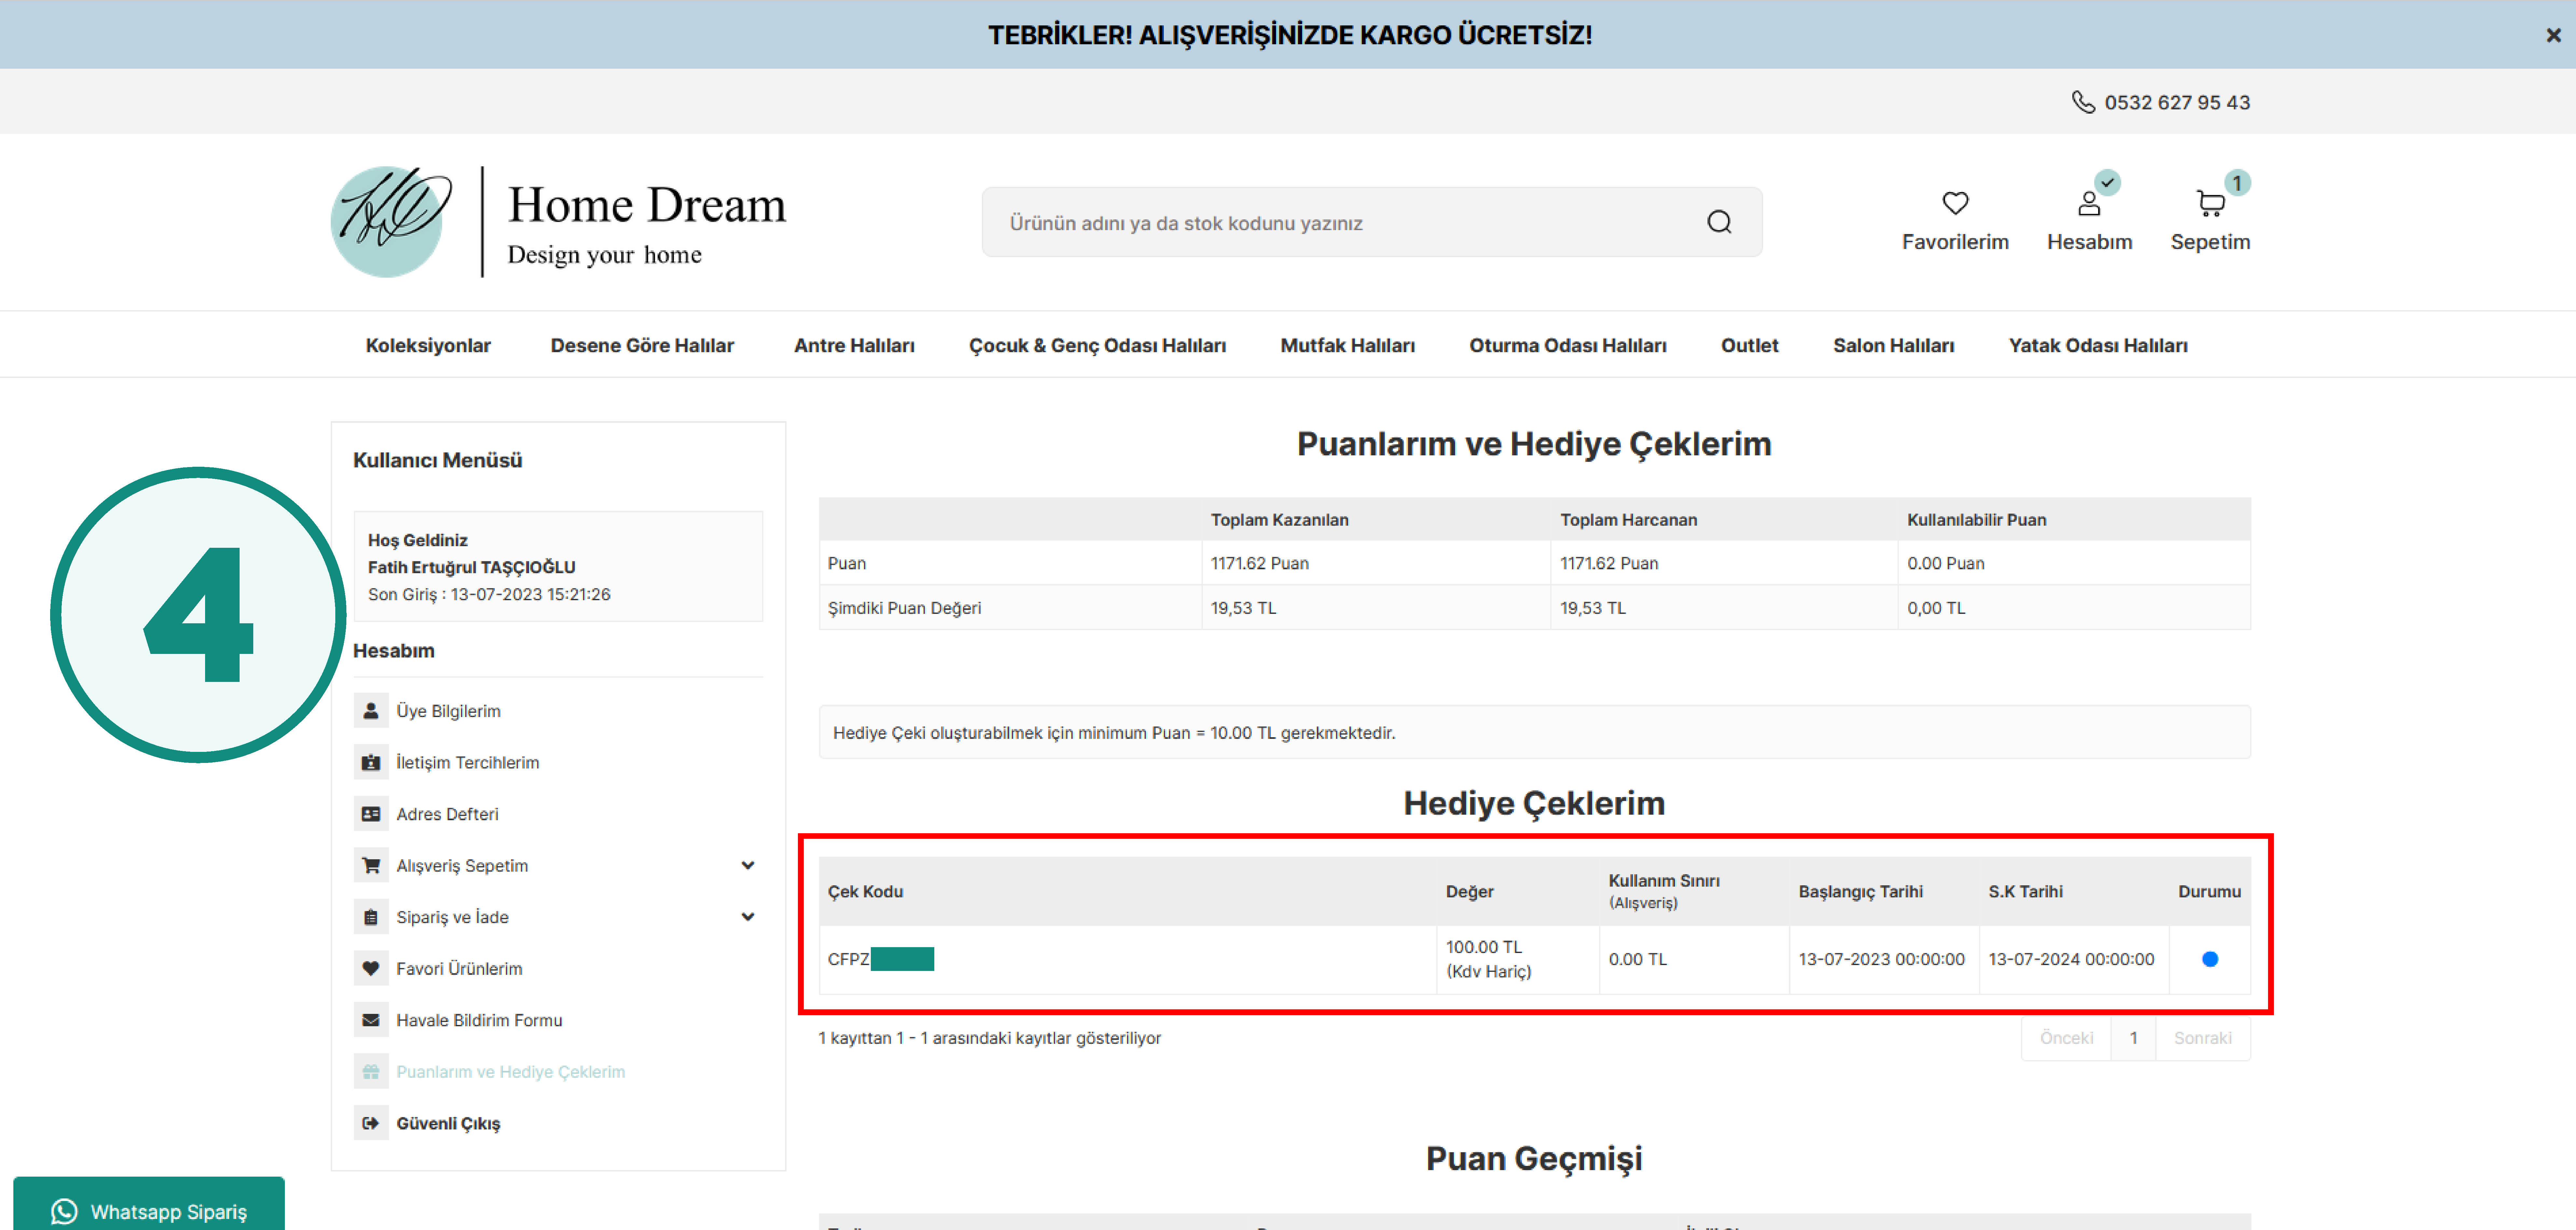Click the Puanlarım gift icon
The height and width of the screenshot is (1230, 2576).
point(371,1071)
